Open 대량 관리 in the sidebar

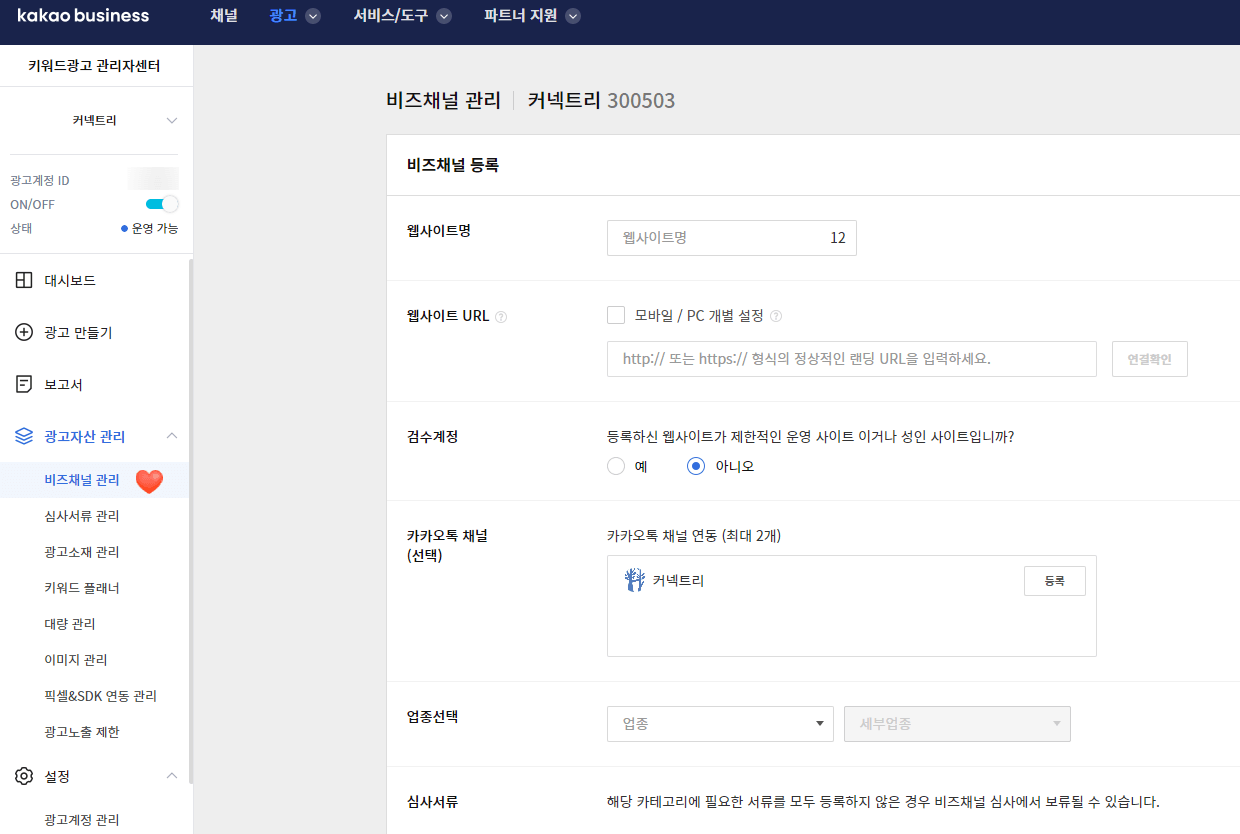[70, 624]
